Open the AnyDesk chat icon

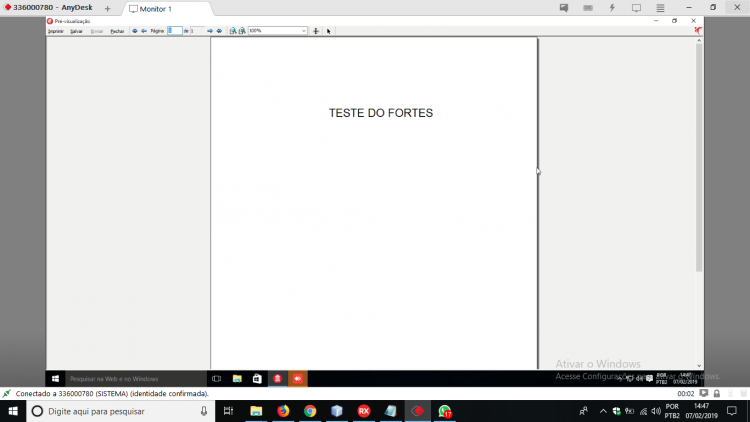pos(564,8)
